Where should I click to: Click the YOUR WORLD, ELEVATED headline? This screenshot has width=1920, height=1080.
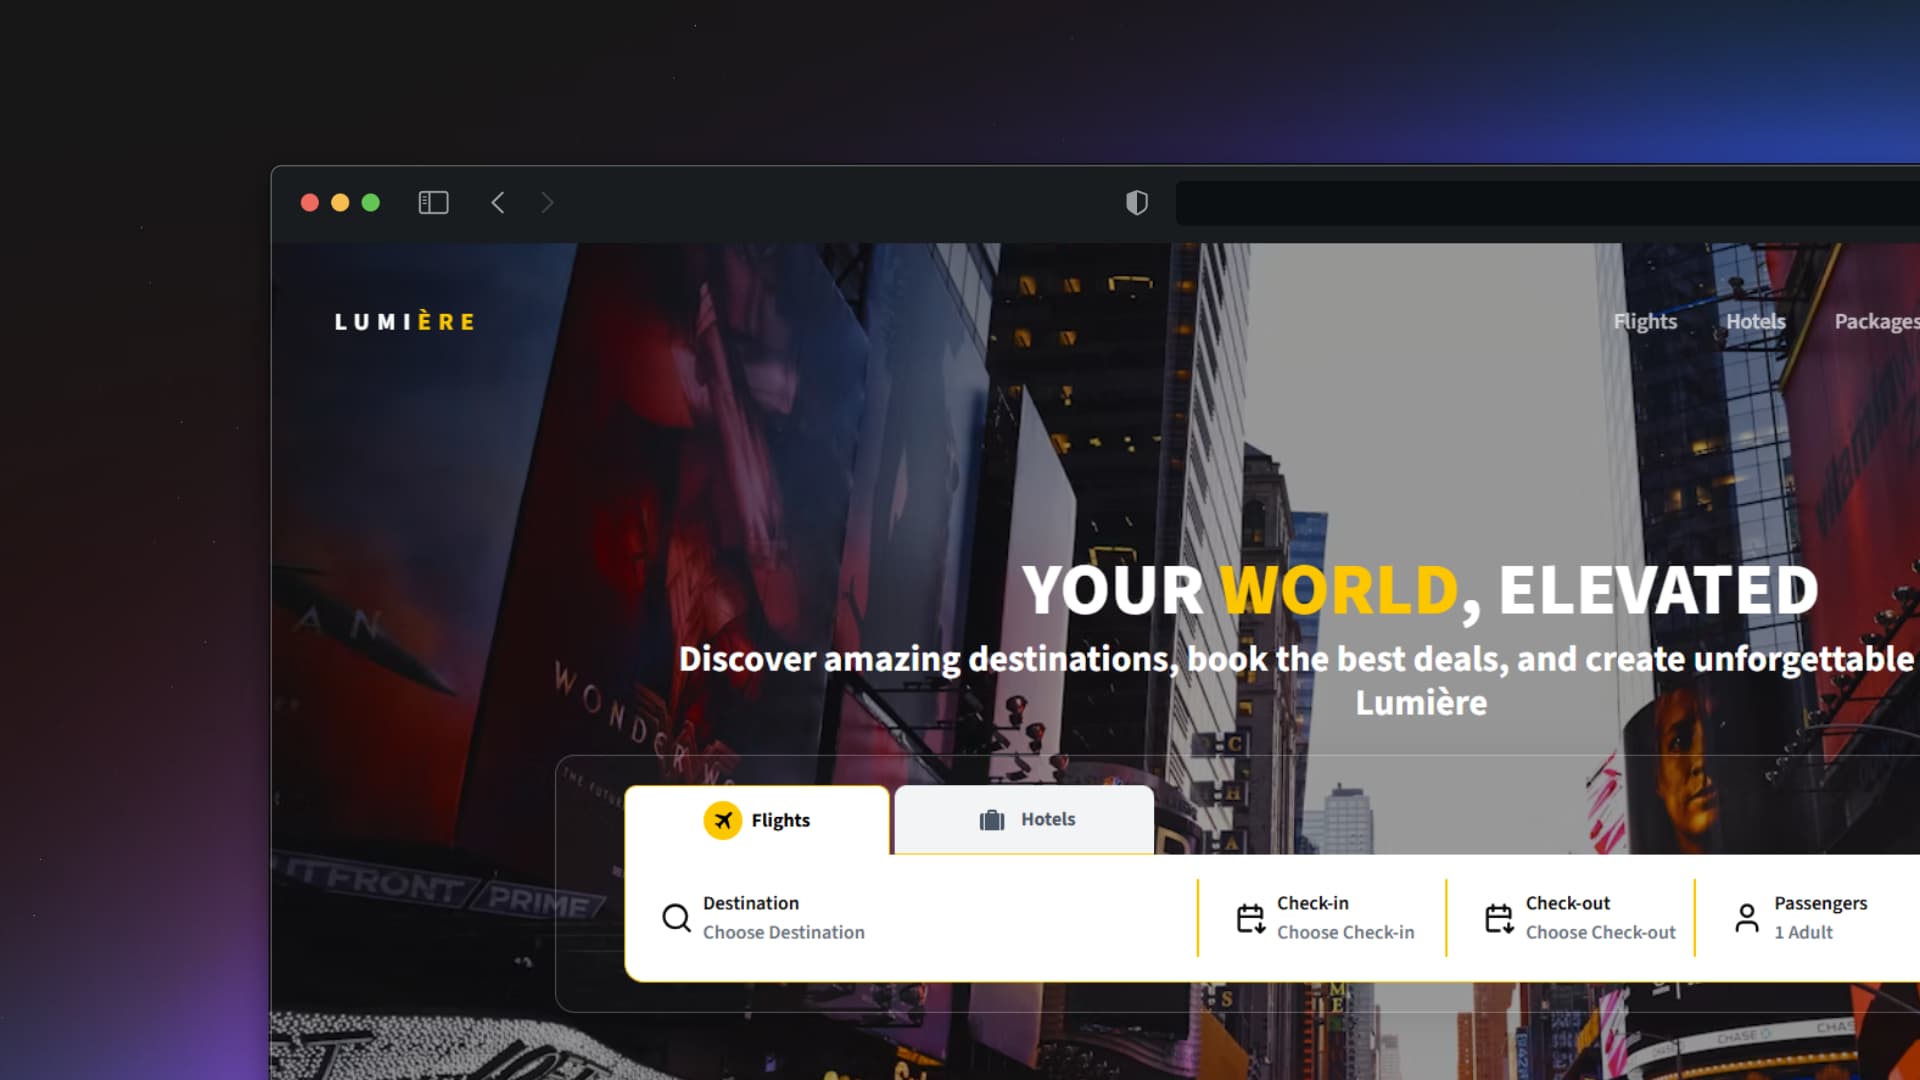tap(1420, 590)
